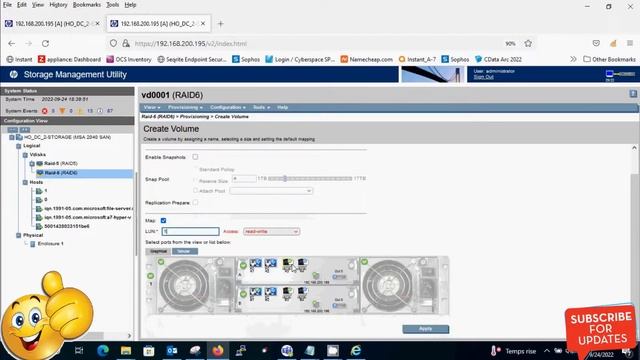Click the Sign Out link
Viewport: 640px width, 360px height.
[483, 77]
